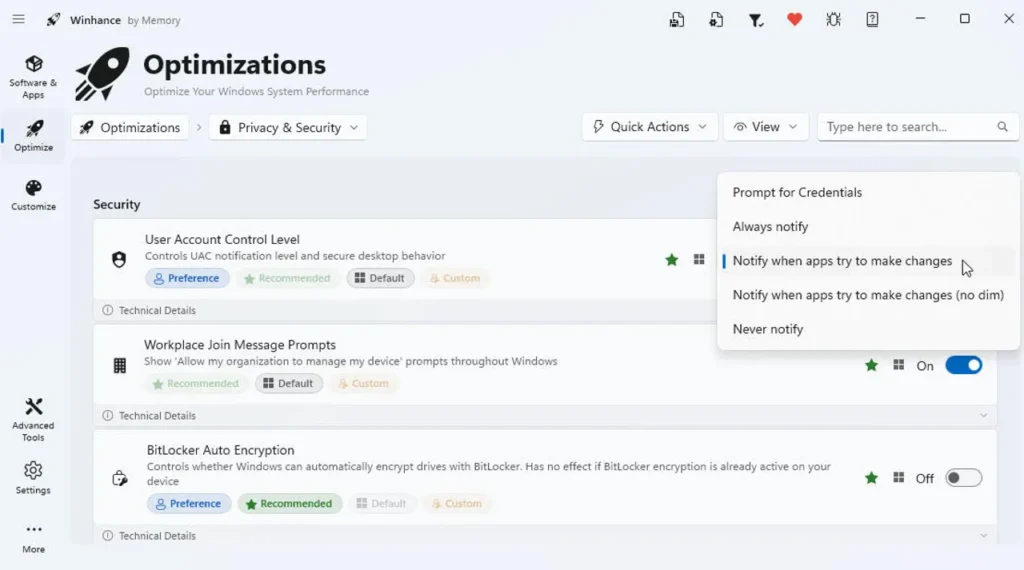Click the import configuration gear-file icon
Screen dimensions: 1024x570
tap(716, 19)
